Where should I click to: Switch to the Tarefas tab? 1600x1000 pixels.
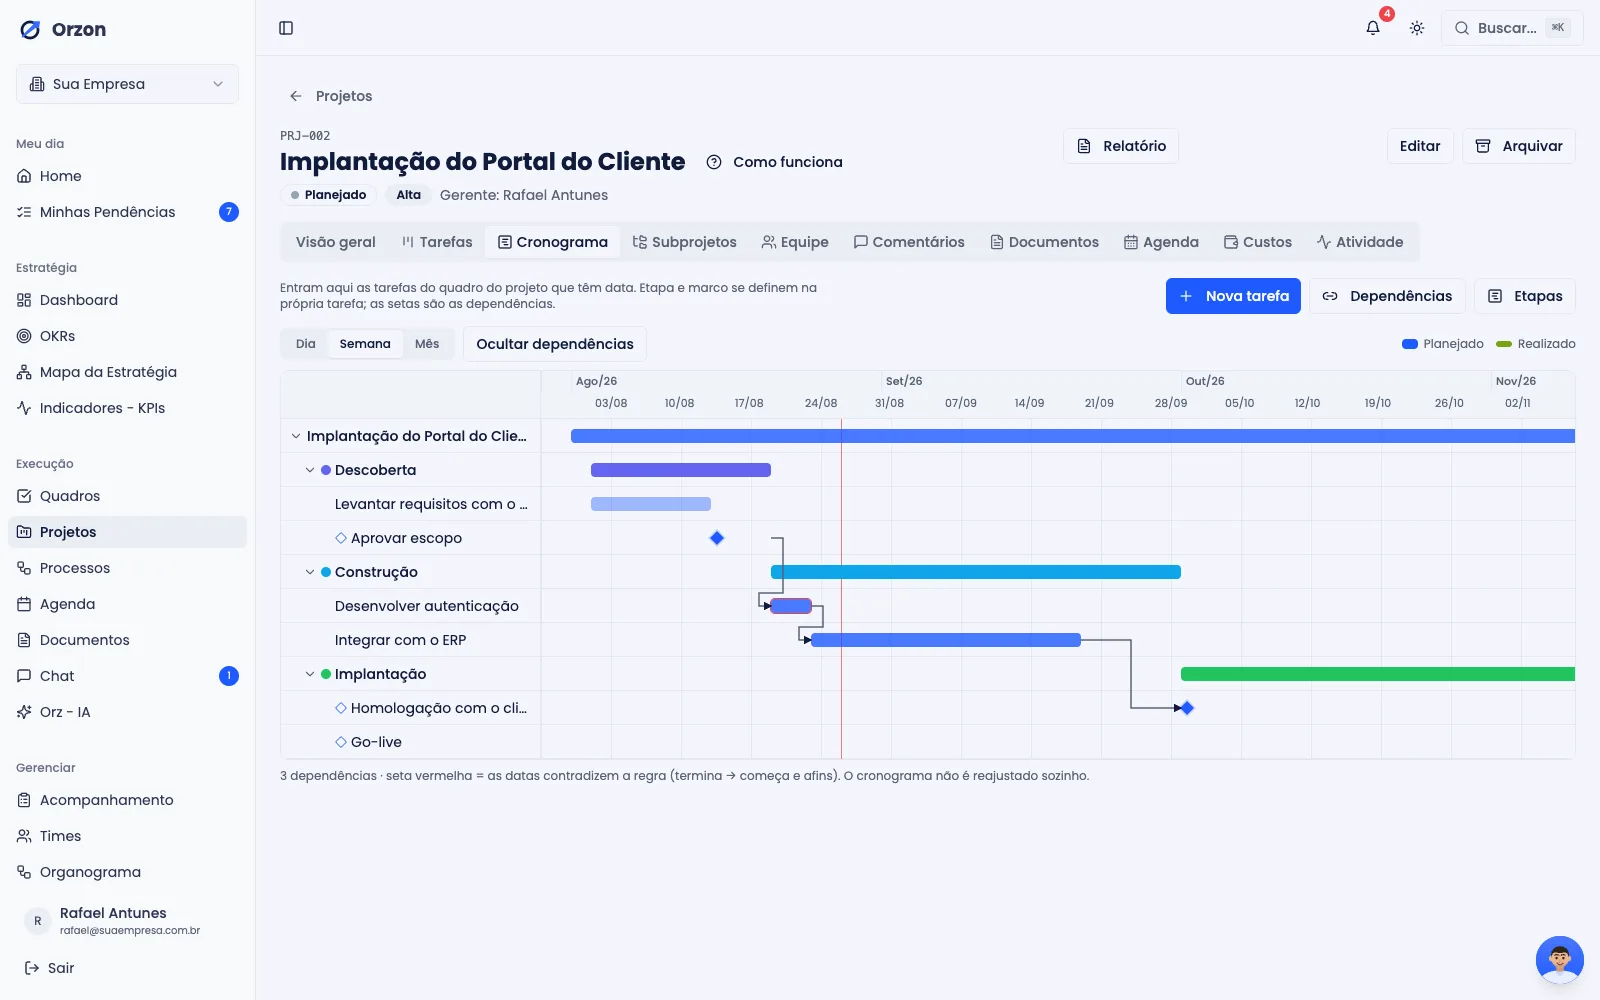[x=437, y=242]
